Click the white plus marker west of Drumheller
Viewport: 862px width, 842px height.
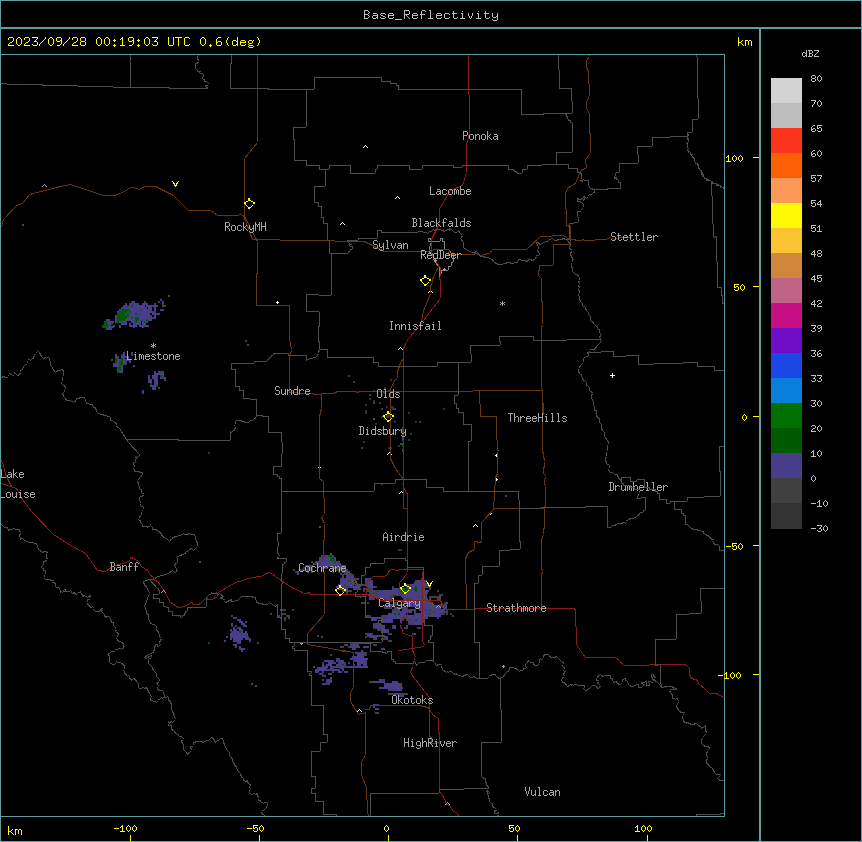pyautogui.click(x=612, y=375)
